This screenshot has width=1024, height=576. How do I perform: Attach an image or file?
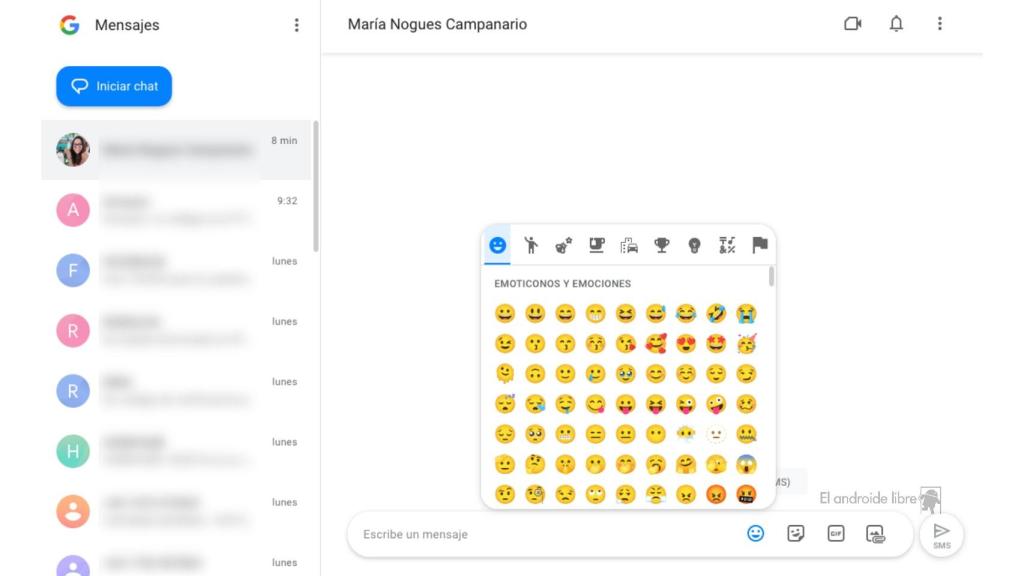tap(875, 534)
